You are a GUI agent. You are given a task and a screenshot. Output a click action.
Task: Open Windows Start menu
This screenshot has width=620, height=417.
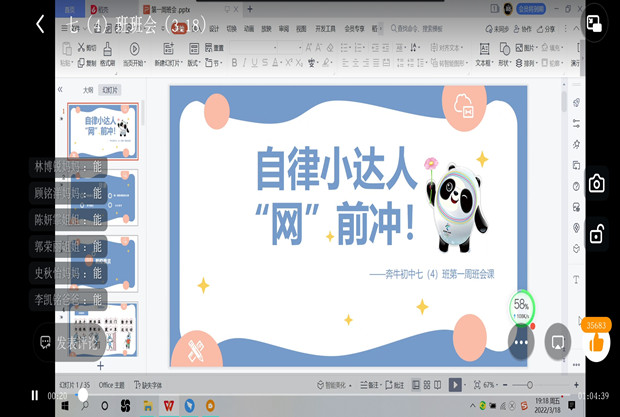coord(65,406)
